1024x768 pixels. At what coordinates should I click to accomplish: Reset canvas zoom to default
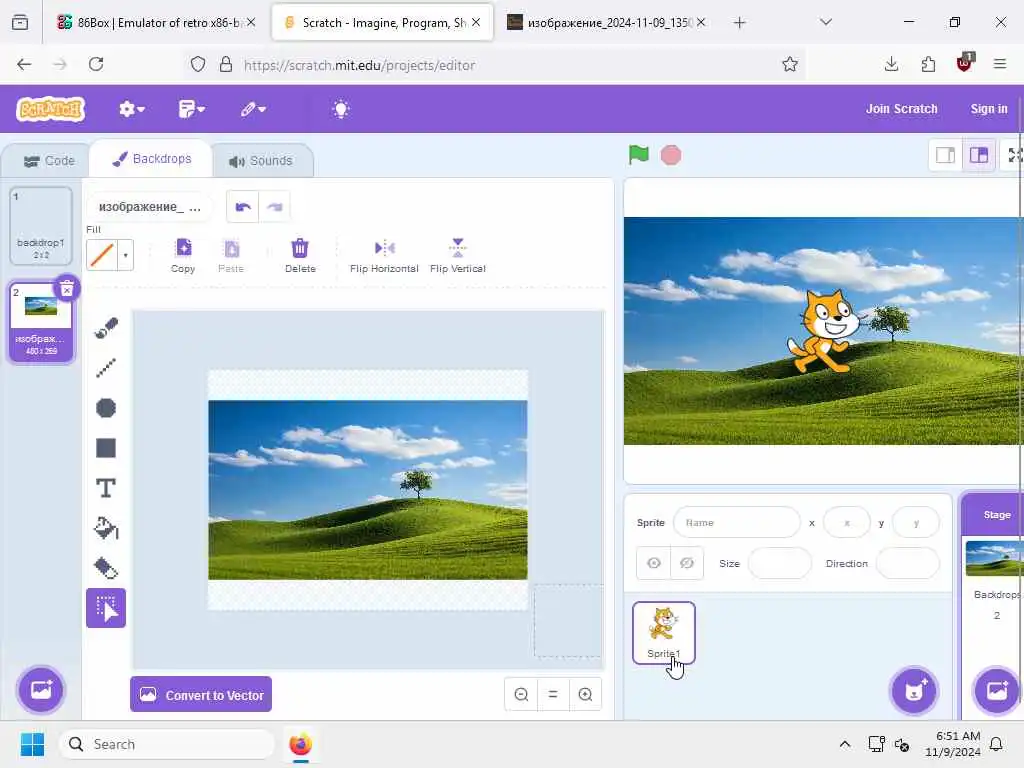553,694
